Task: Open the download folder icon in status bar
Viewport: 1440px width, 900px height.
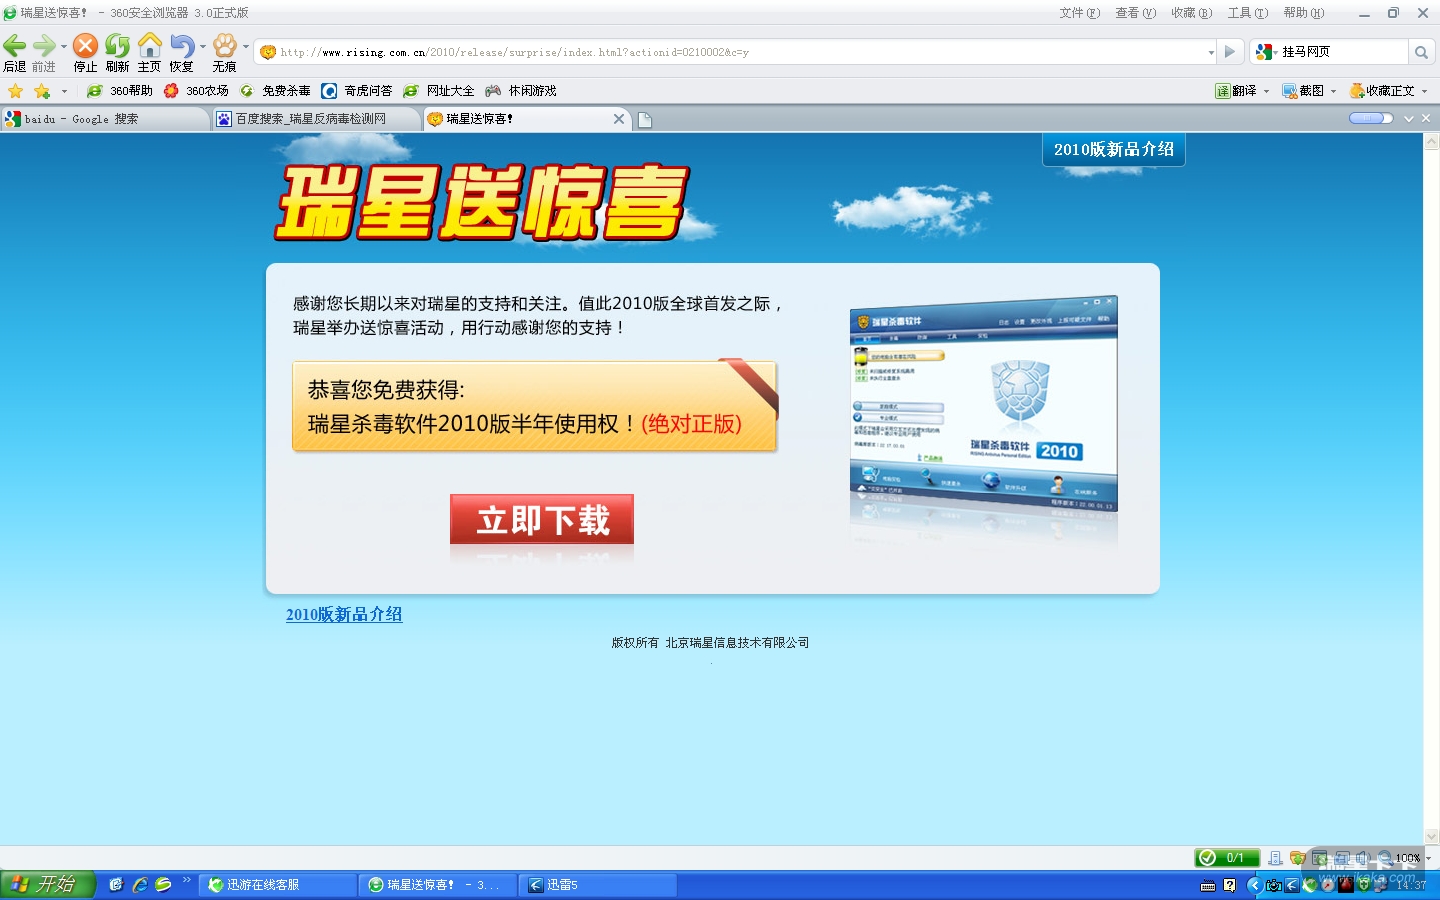Action: click(1297, 858)
